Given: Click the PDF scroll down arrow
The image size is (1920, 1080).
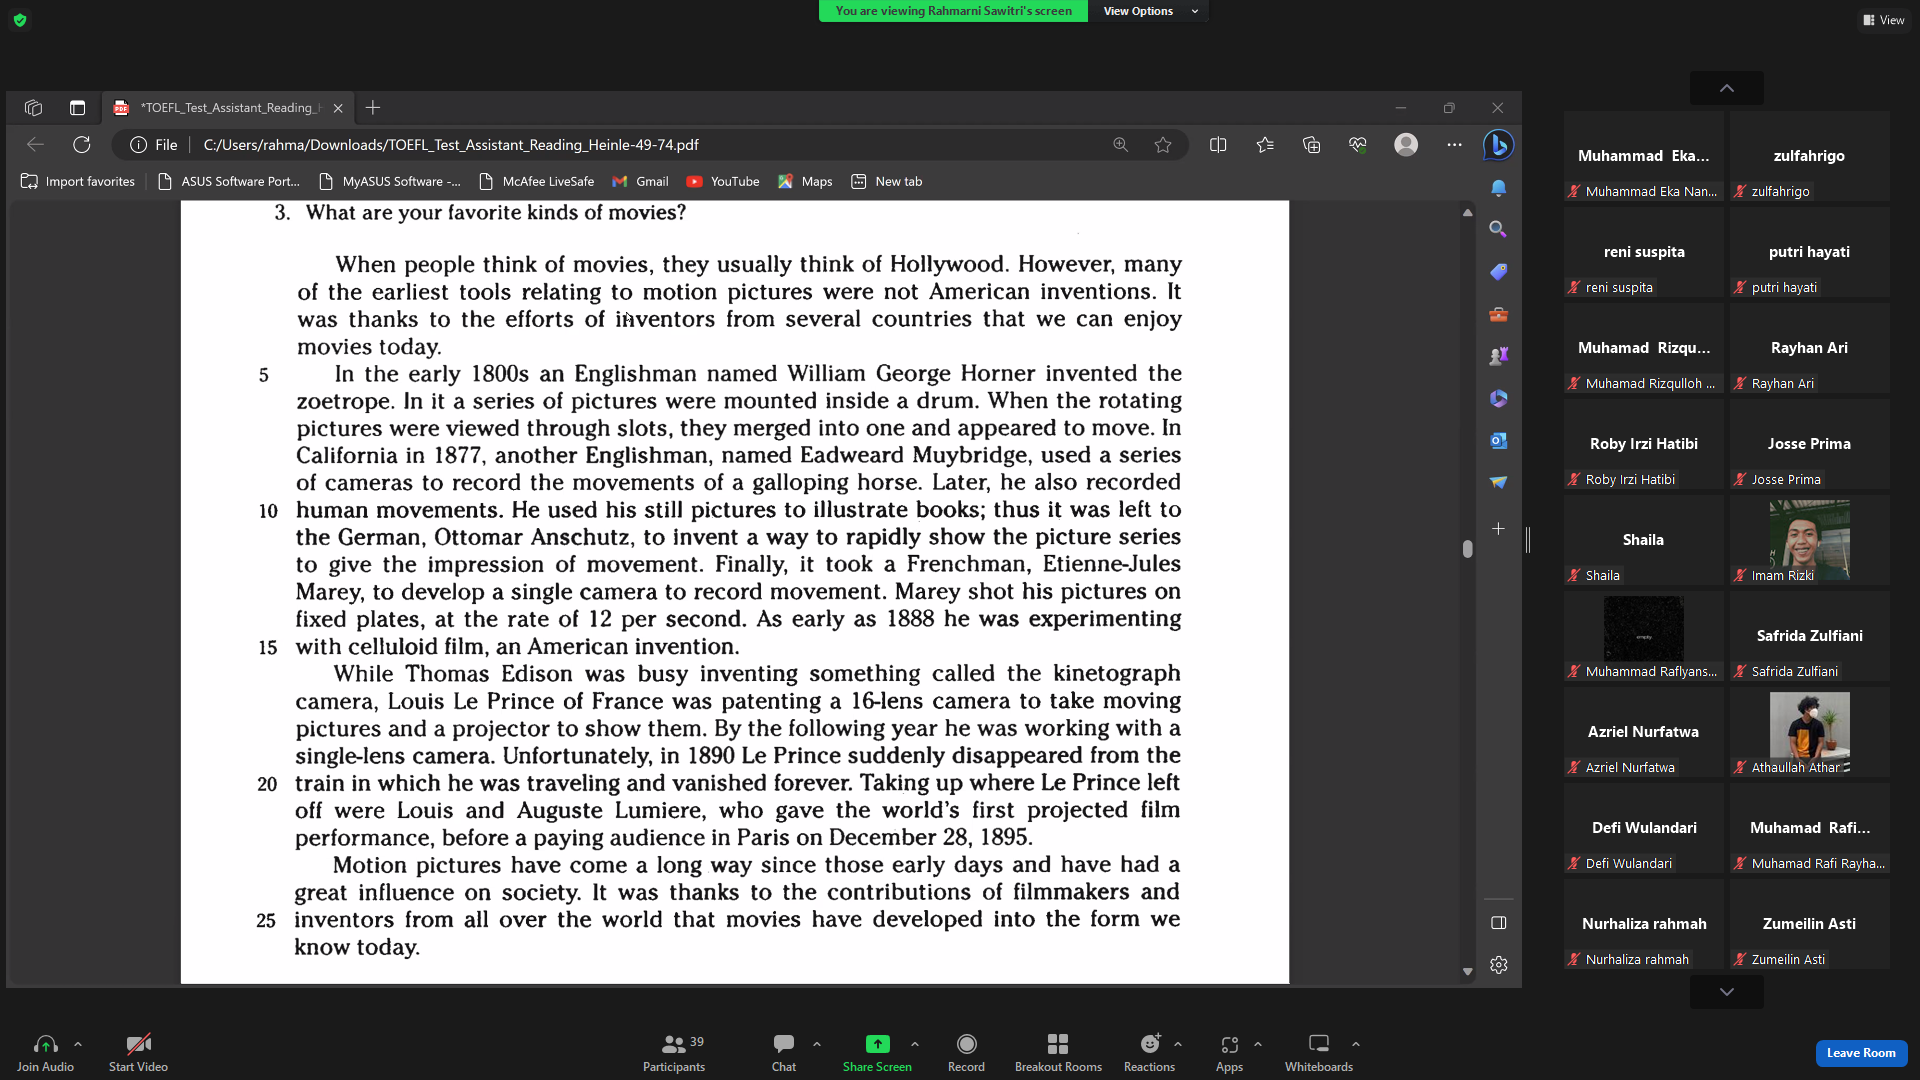Looking at the screenshot, I should tap(1467, 971).
